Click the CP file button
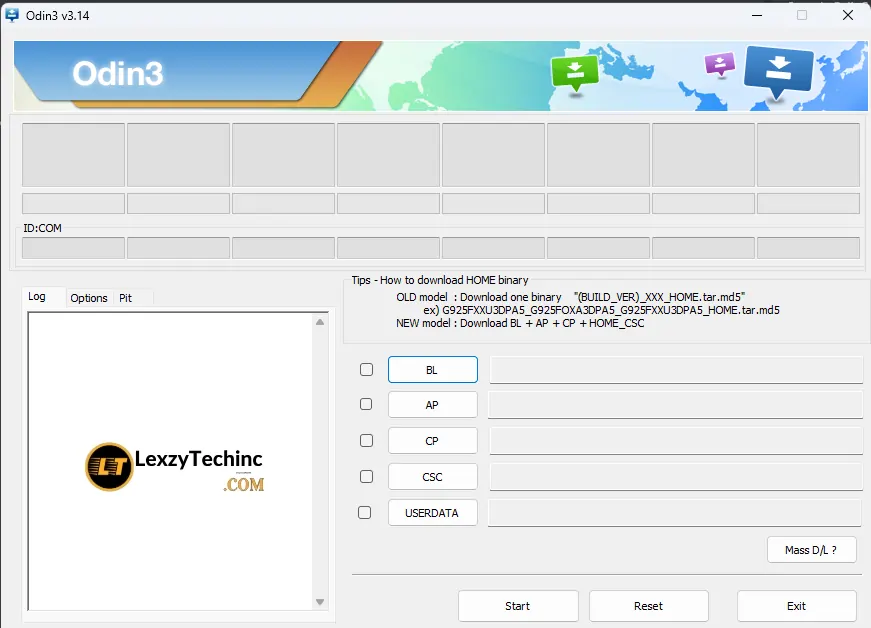 (x=433, y=441)
